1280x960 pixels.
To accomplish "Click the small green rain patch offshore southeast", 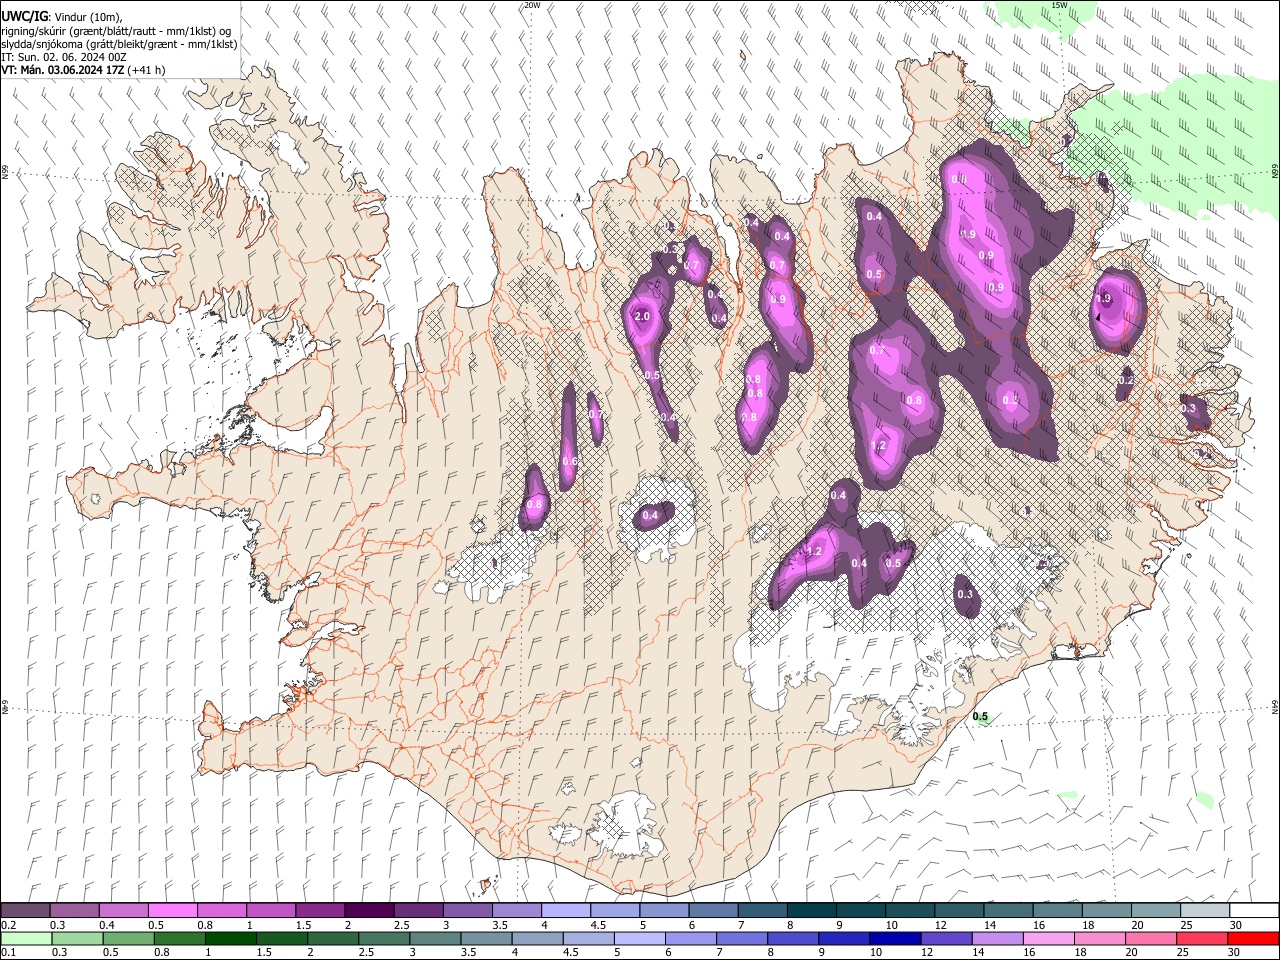I will [1203, 800].
